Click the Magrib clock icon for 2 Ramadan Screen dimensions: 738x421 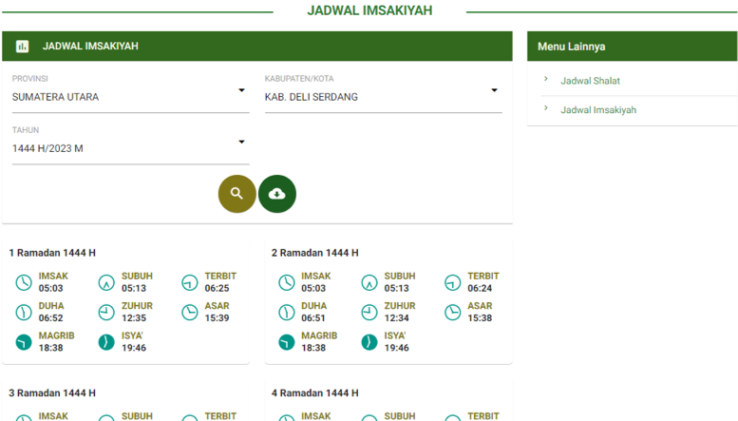[286, 342]
